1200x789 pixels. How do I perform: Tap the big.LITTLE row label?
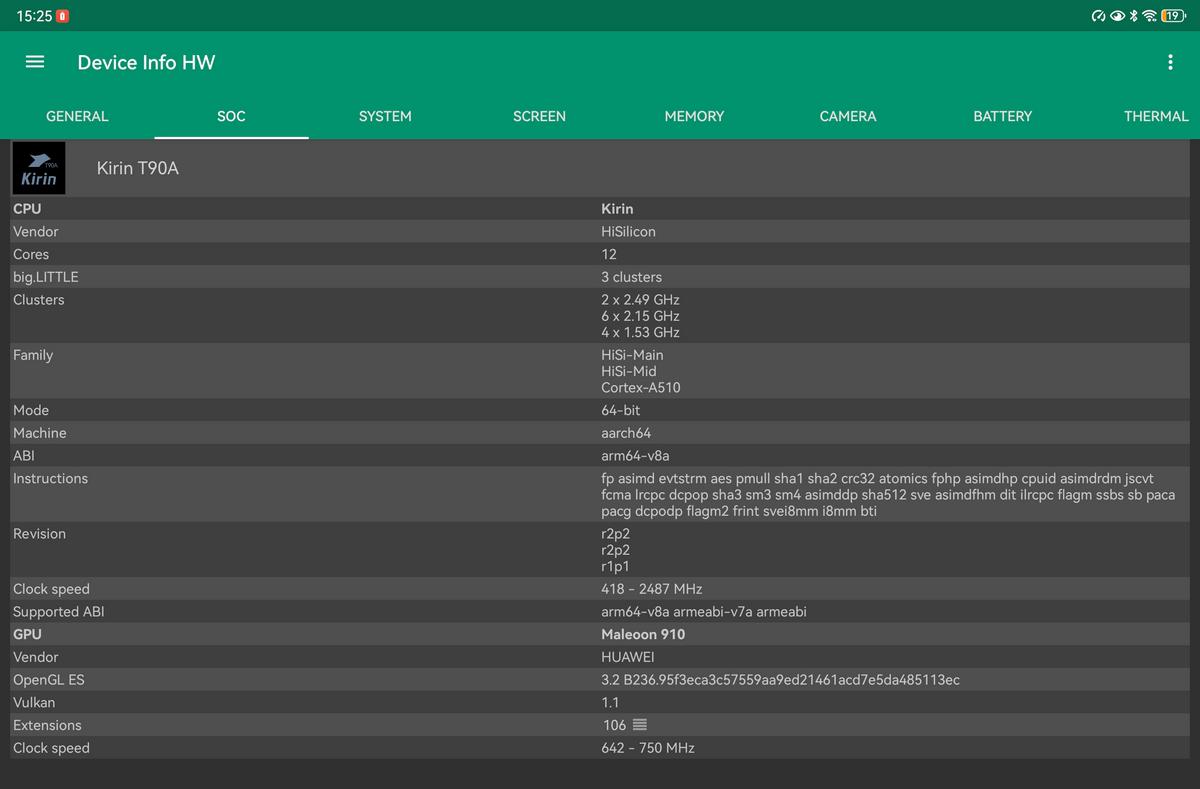point(45,277)
